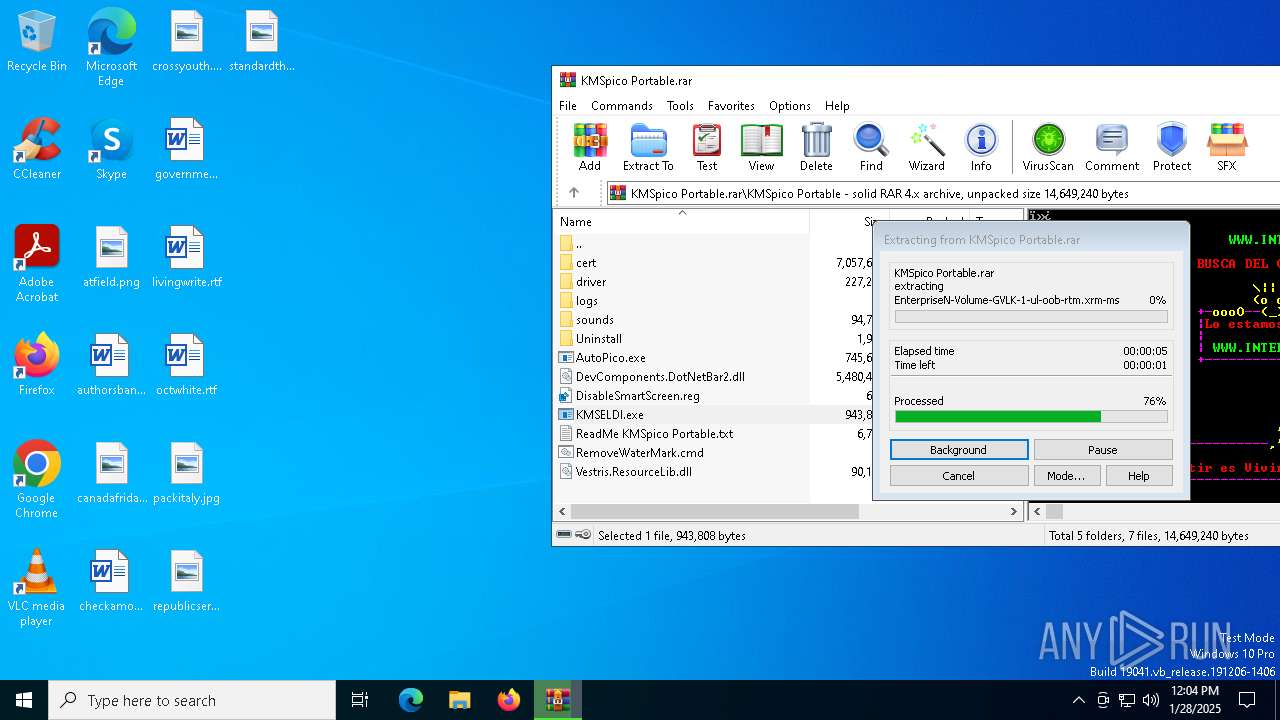Click the View toolbar icon

tap(761, 148)
